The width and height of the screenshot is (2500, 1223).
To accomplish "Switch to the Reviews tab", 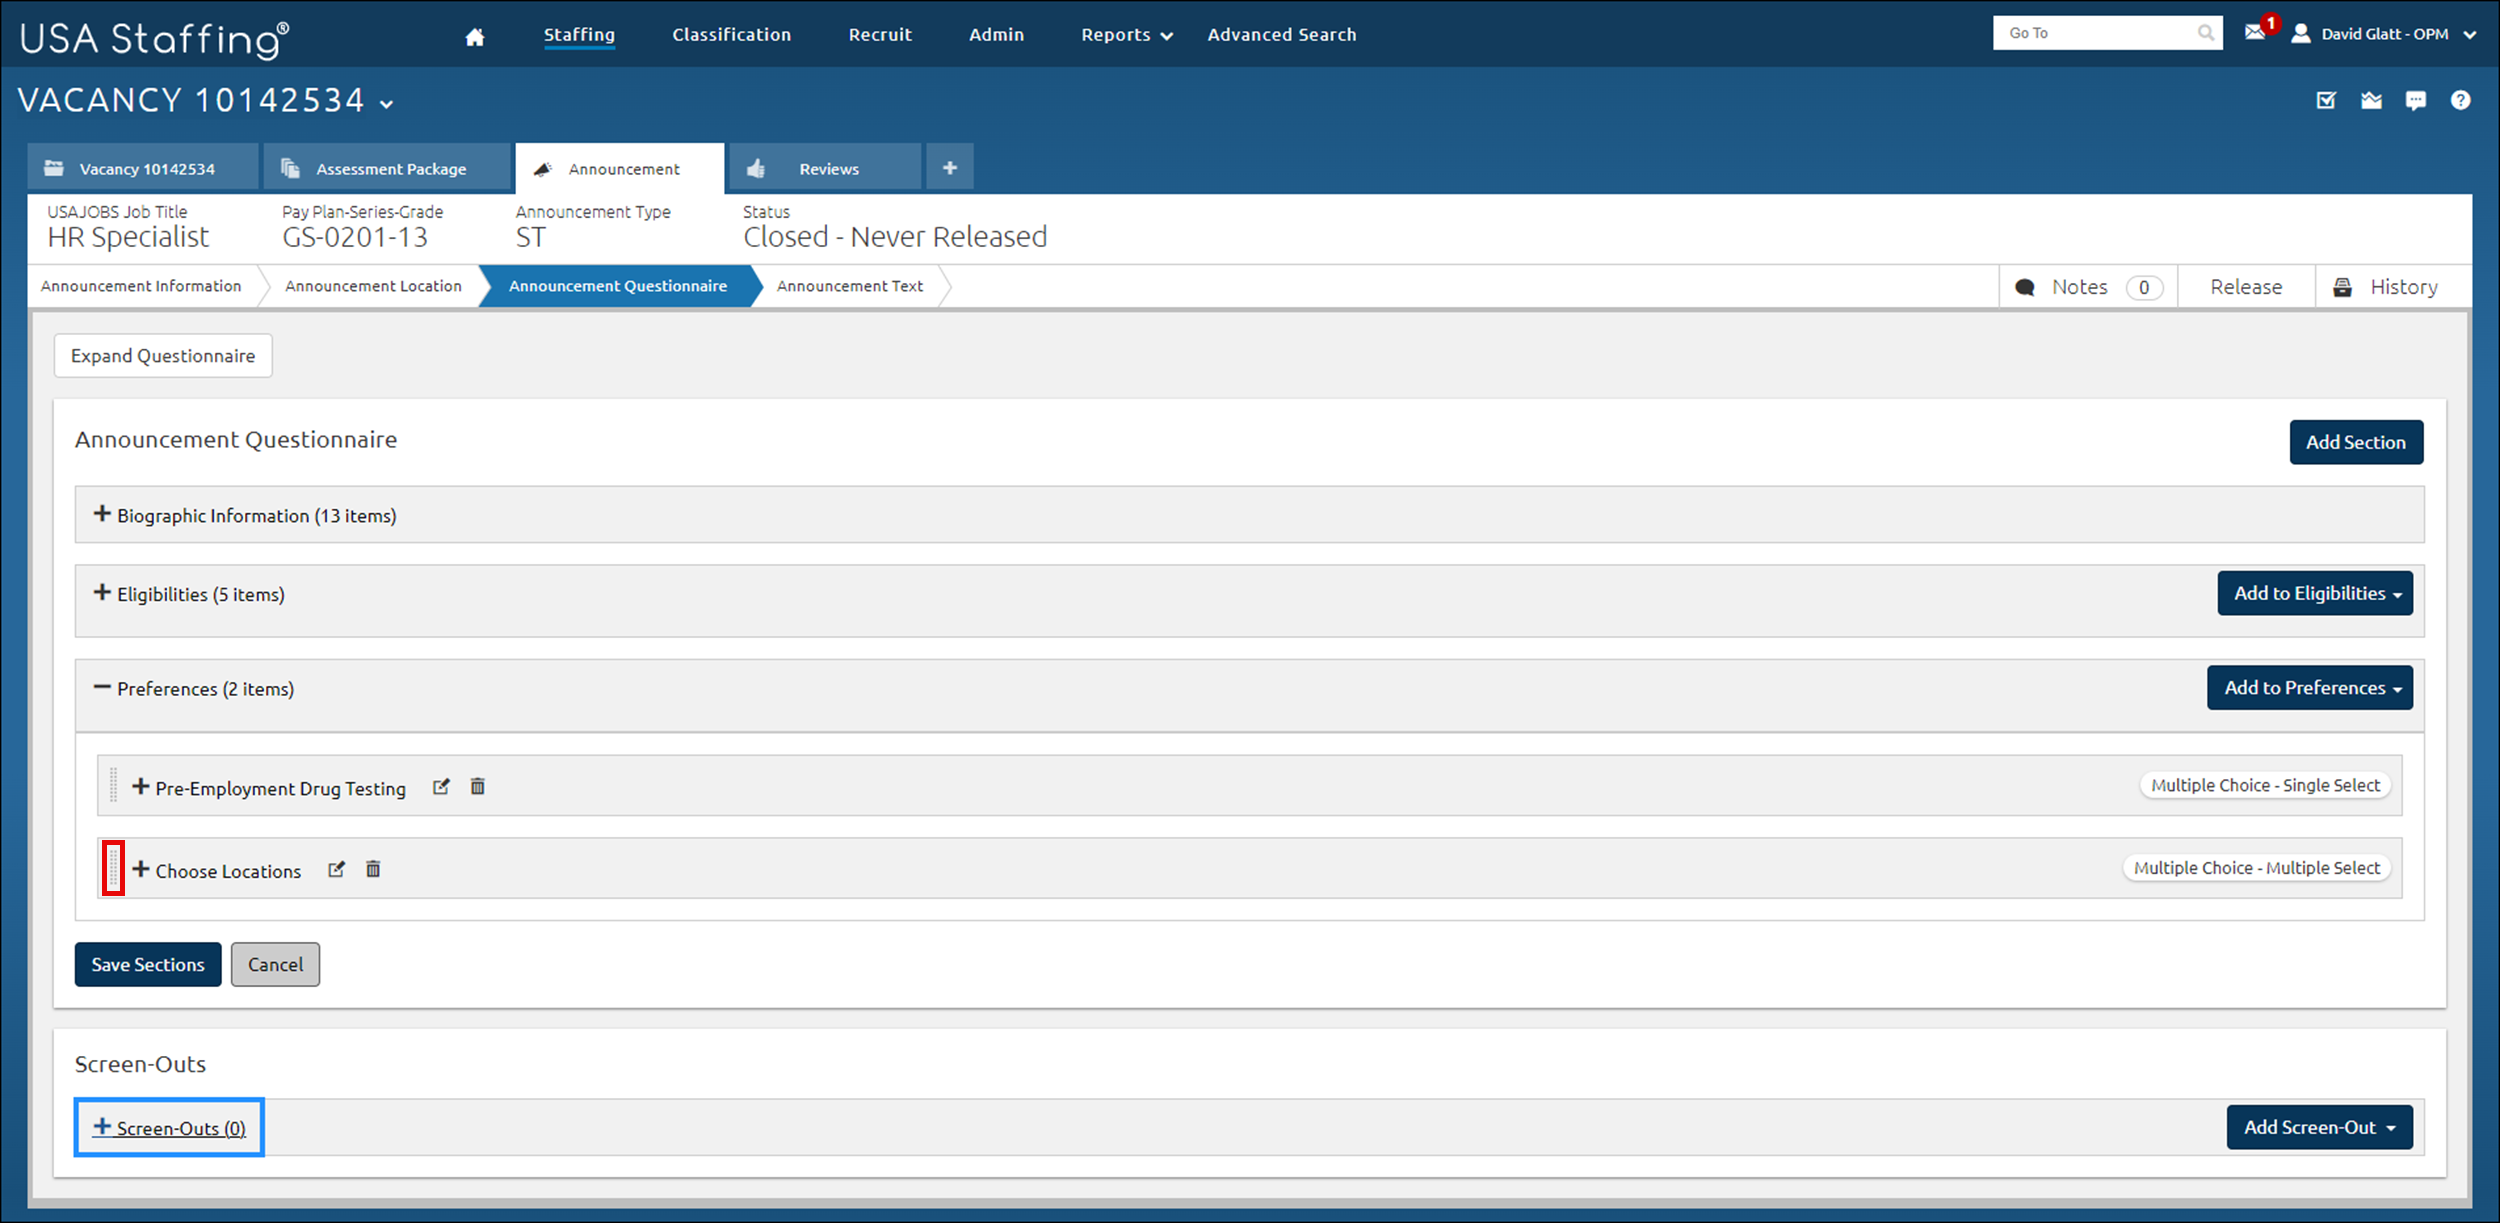I will 825,167.
